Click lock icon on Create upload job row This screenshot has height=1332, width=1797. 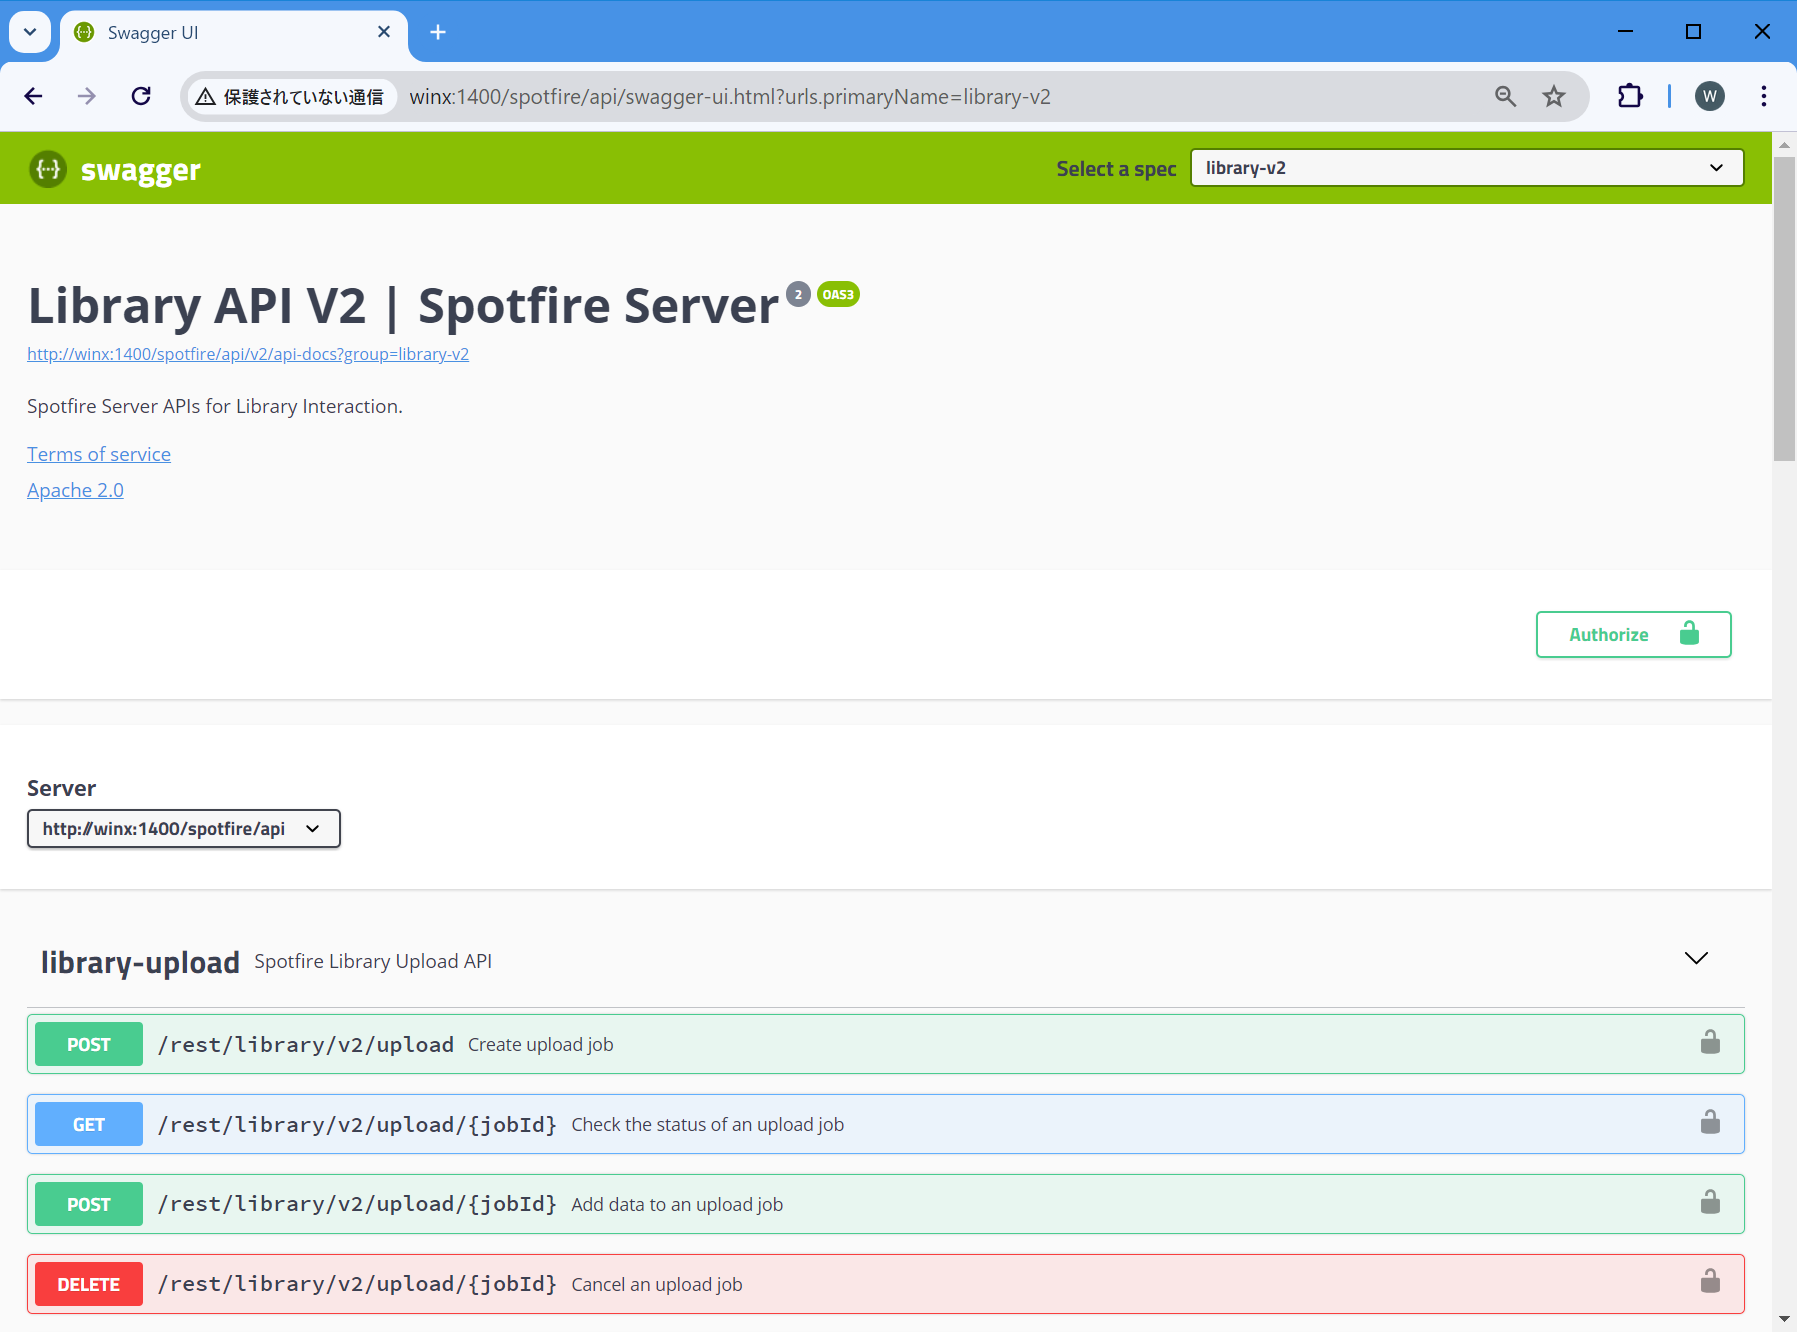coord(1710,1043)
